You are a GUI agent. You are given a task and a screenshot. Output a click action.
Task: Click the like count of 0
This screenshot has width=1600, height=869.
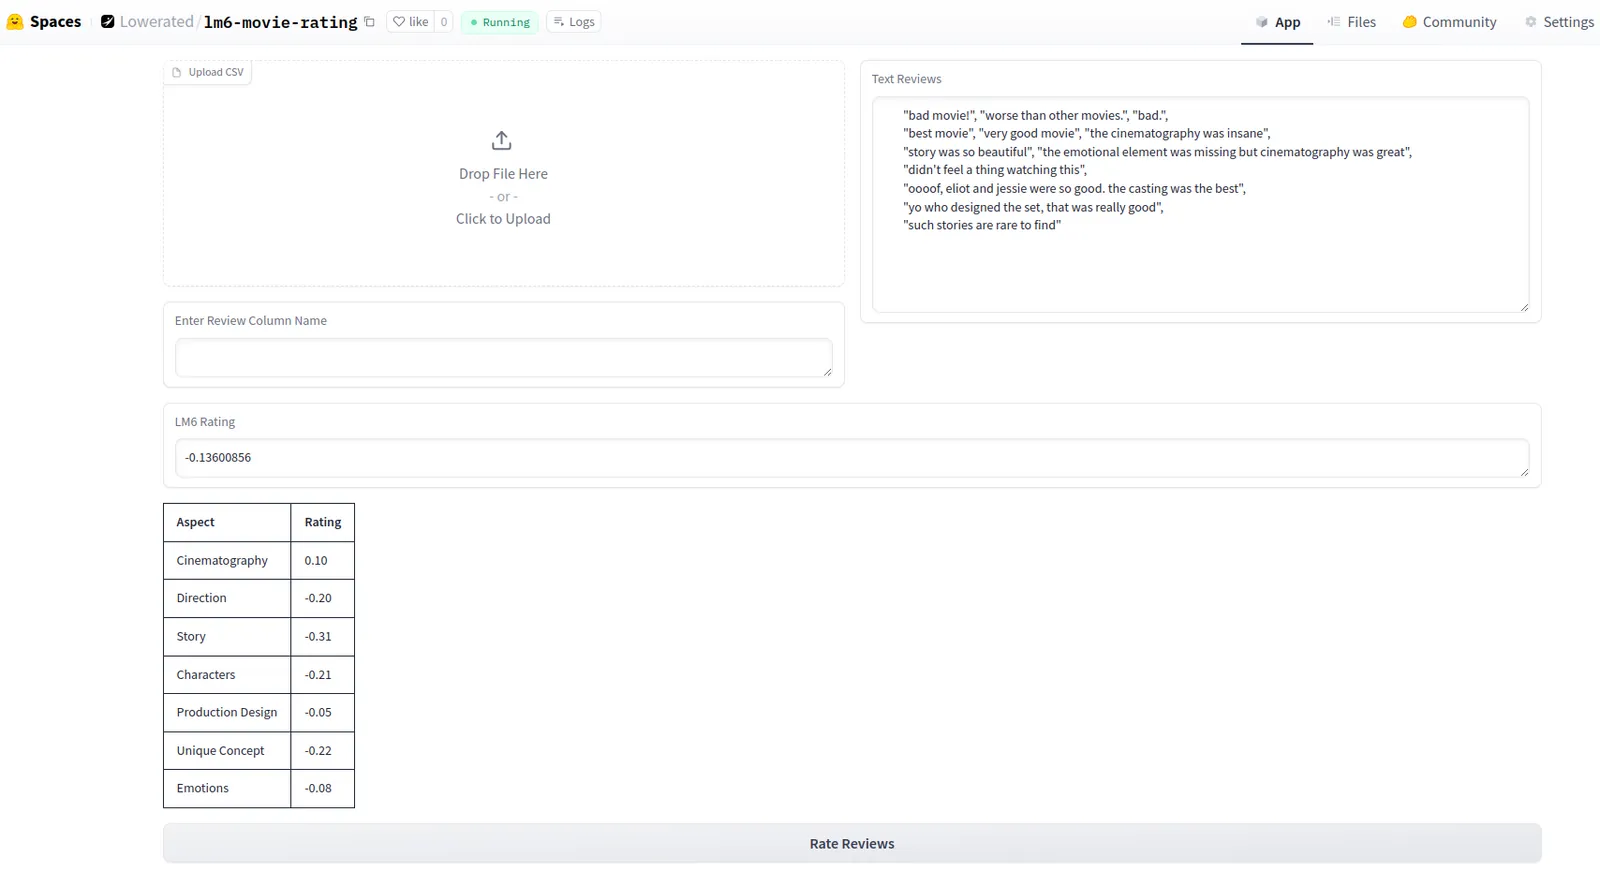point(444,22)
